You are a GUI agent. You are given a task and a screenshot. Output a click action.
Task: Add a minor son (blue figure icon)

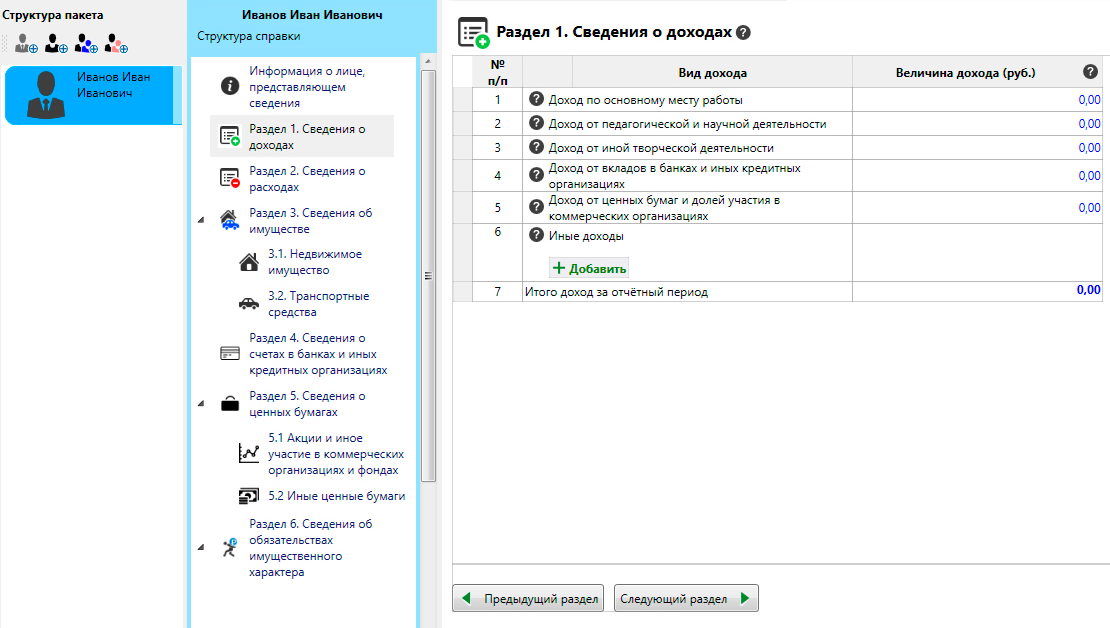point(86,44)
